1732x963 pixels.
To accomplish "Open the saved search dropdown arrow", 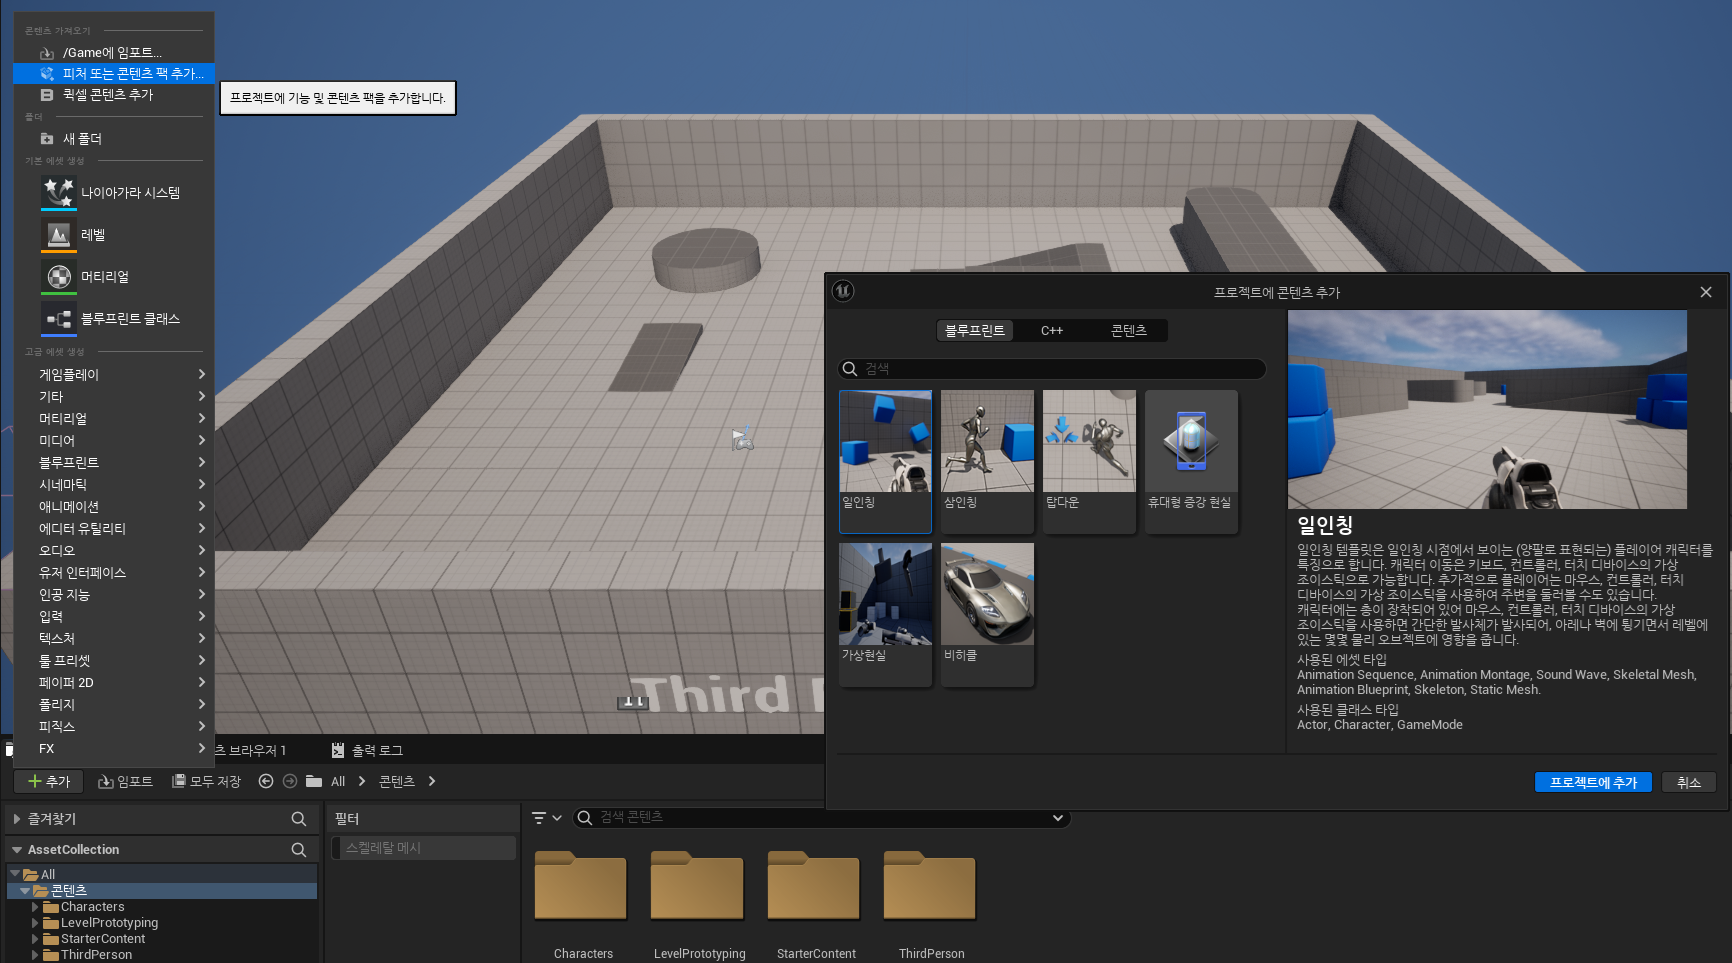I will point(1058,818).
